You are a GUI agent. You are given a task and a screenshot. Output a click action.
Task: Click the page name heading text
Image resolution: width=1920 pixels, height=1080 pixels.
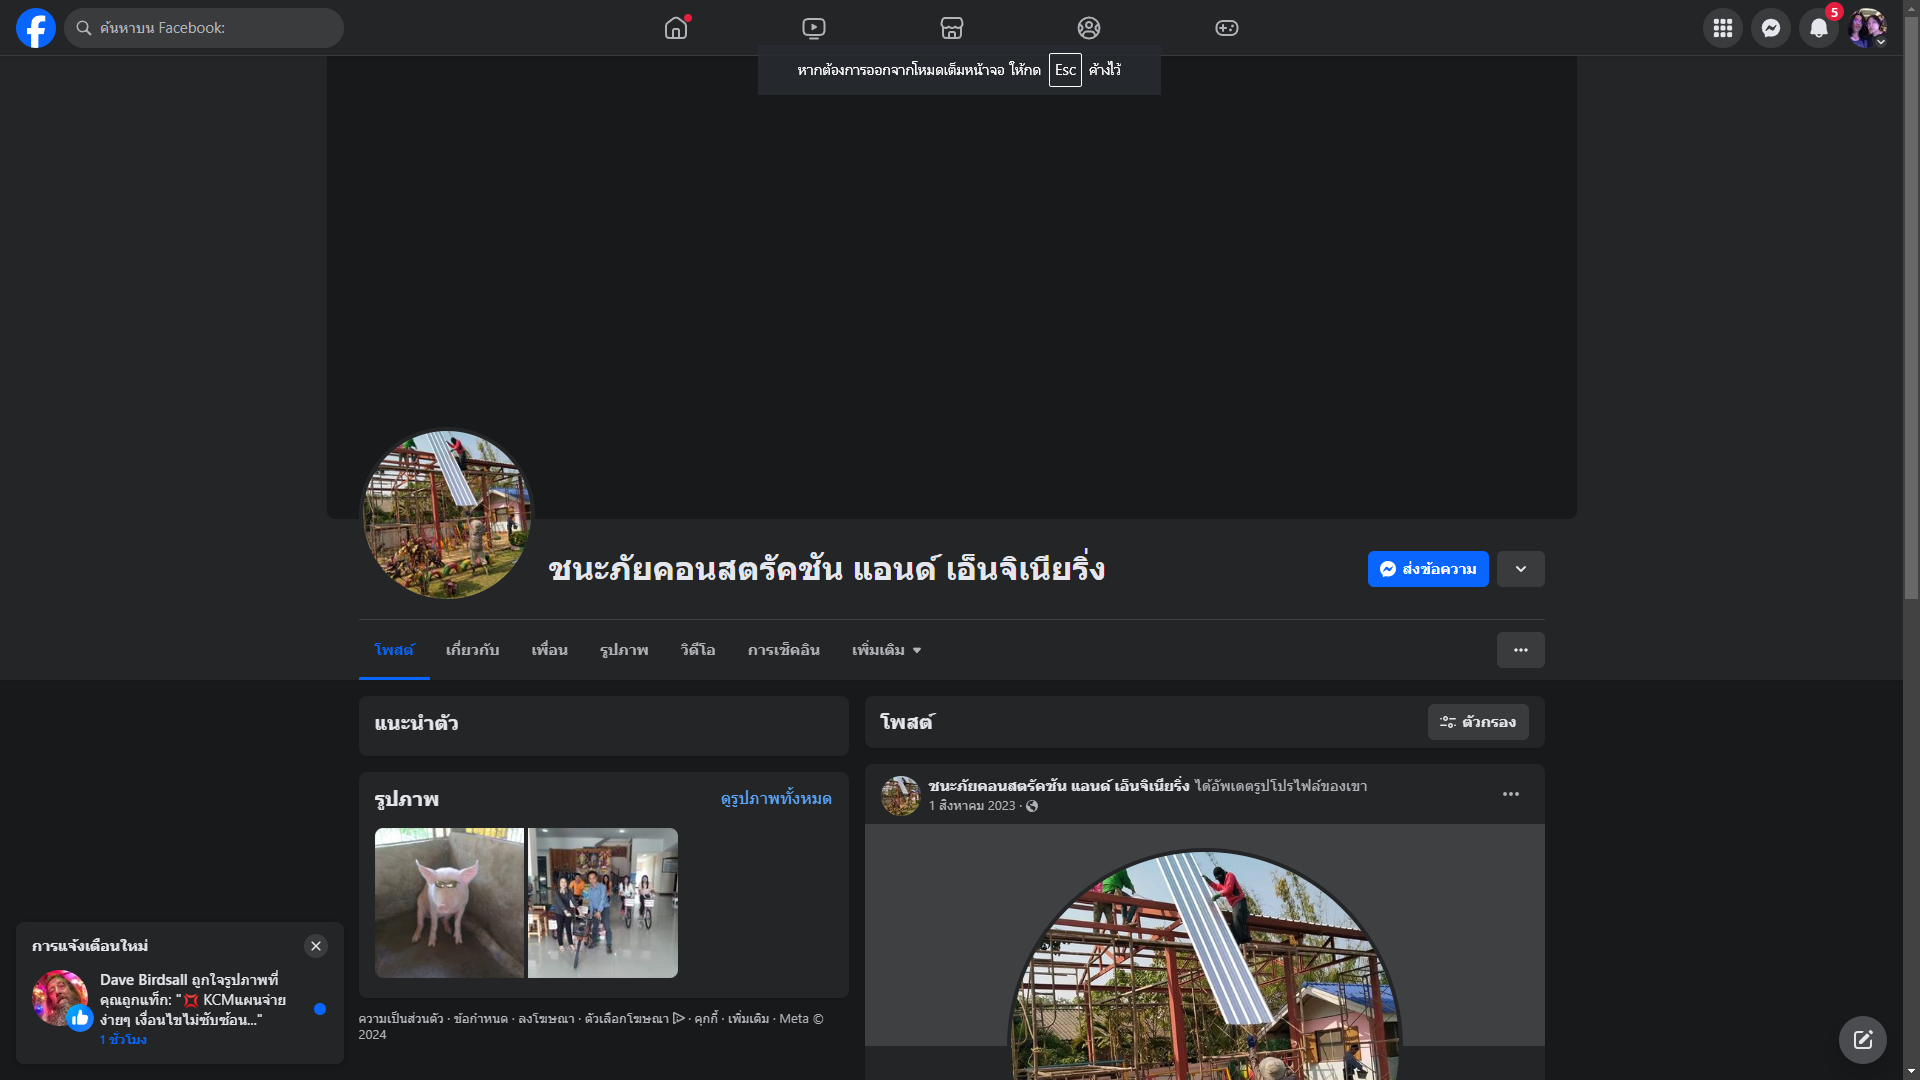827,568
